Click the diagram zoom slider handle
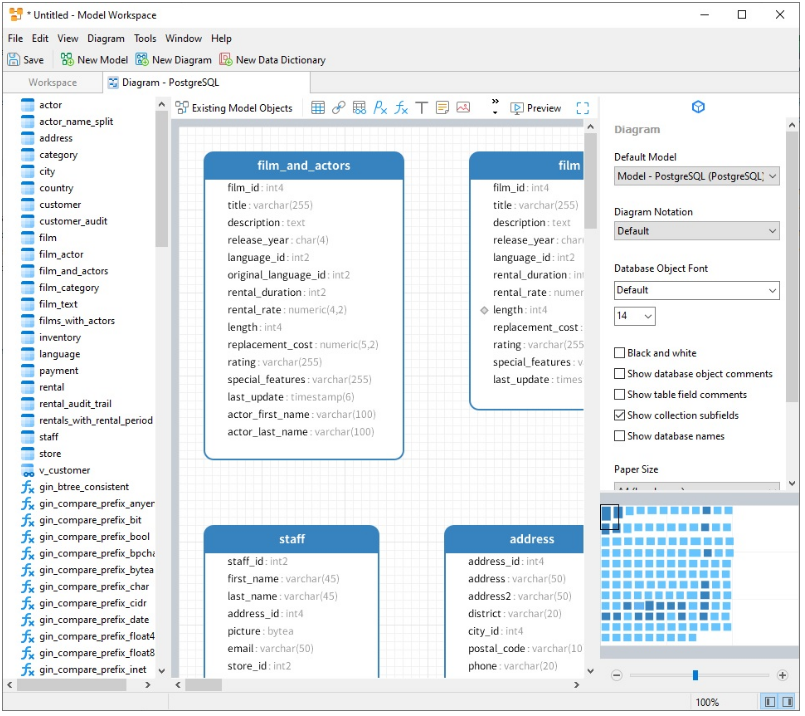Viewport: 805px width, 716px height. pyautogui.click(x=695, y=676)
